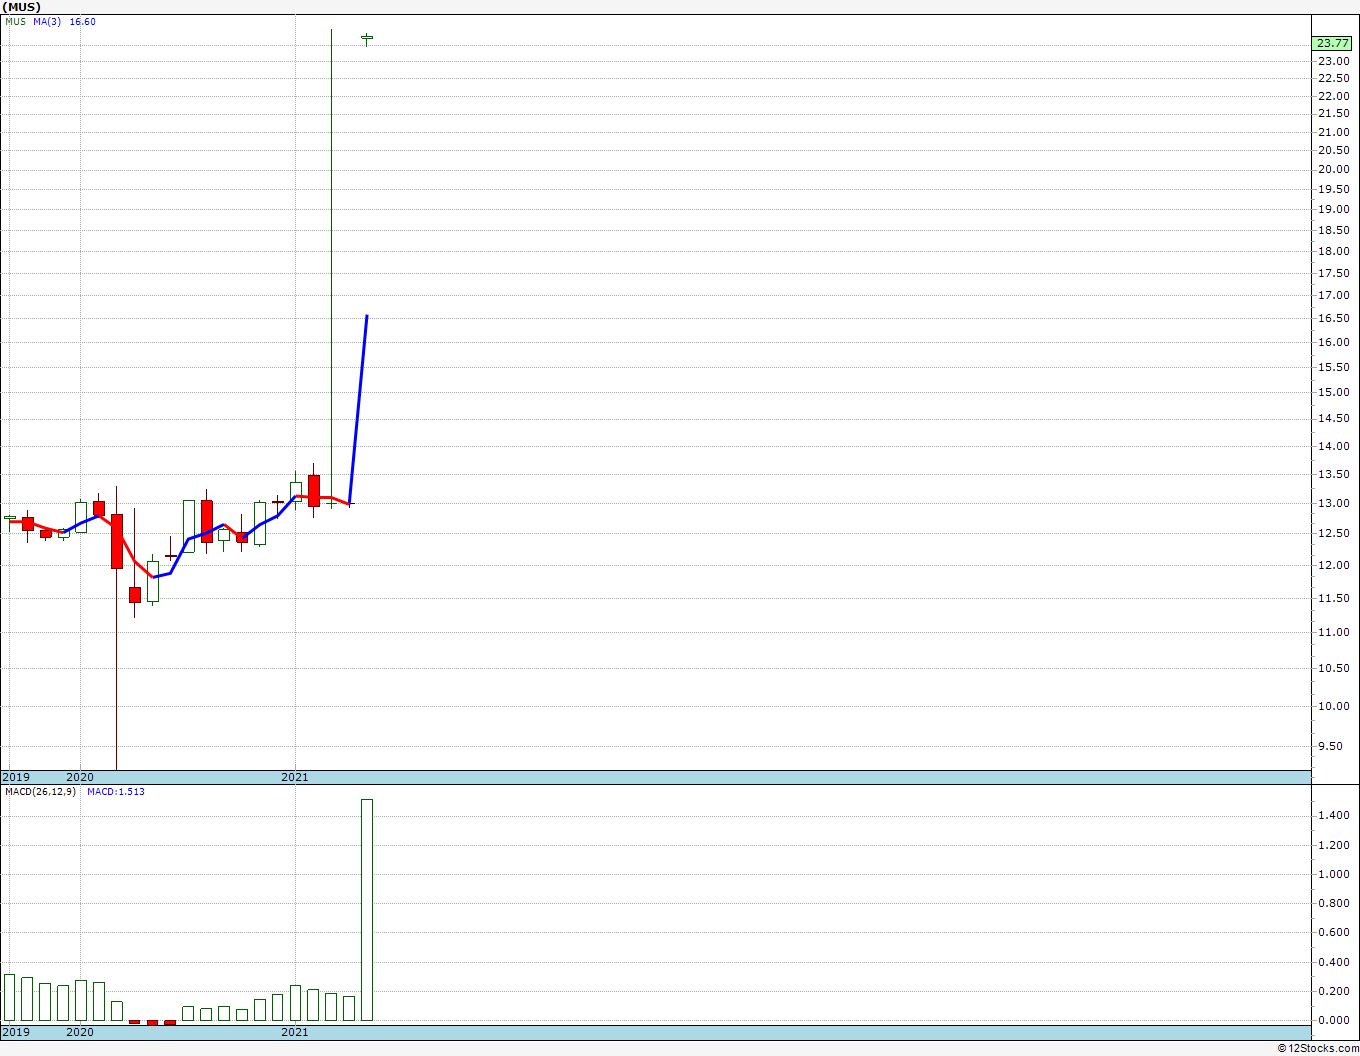The height and width of the screenshot is (1056, 1360).
Task: Click the end of the blue moving average line
Action: coord(367,316)
